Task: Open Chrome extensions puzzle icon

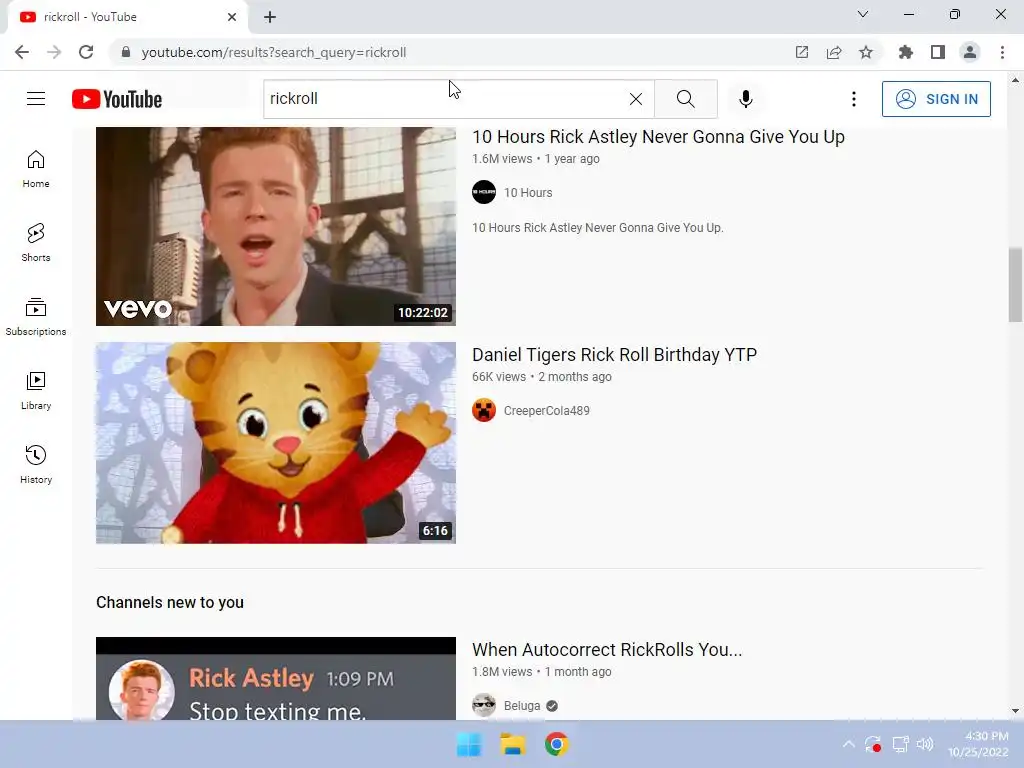Action: [905, 52]
